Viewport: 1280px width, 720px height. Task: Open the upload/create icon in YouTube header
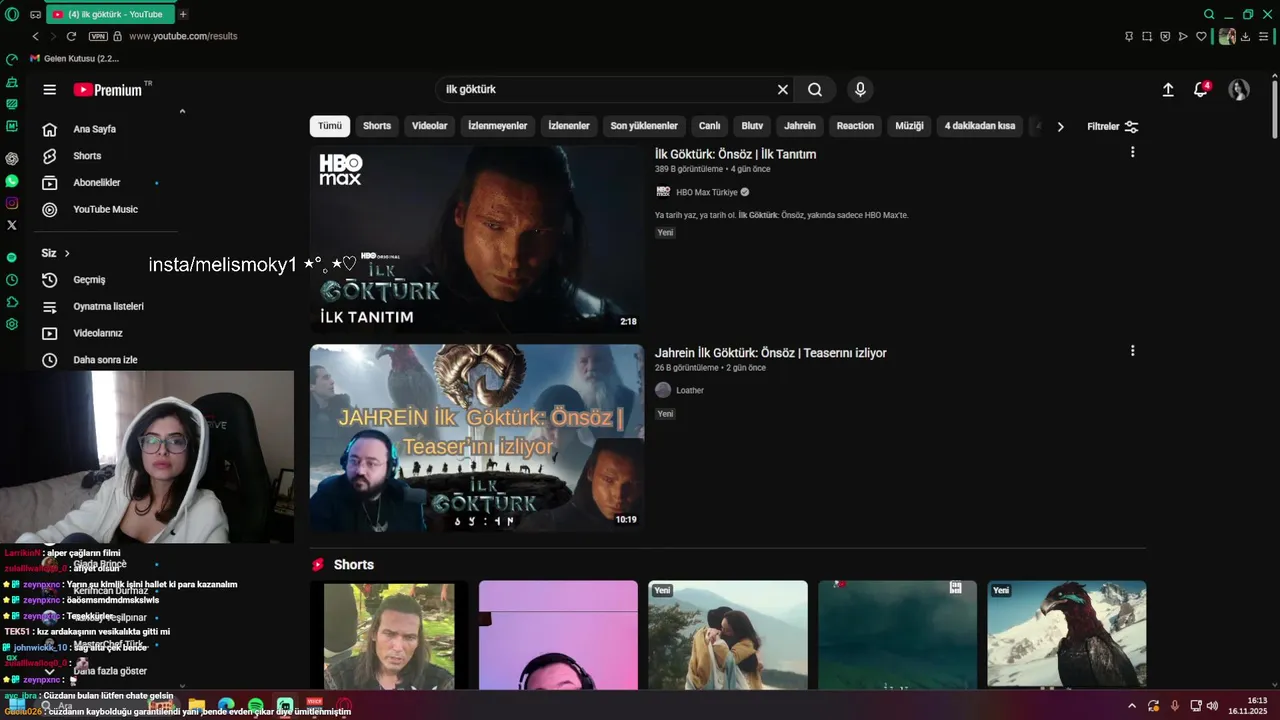pyautogui.click(x=1168, y=90)
